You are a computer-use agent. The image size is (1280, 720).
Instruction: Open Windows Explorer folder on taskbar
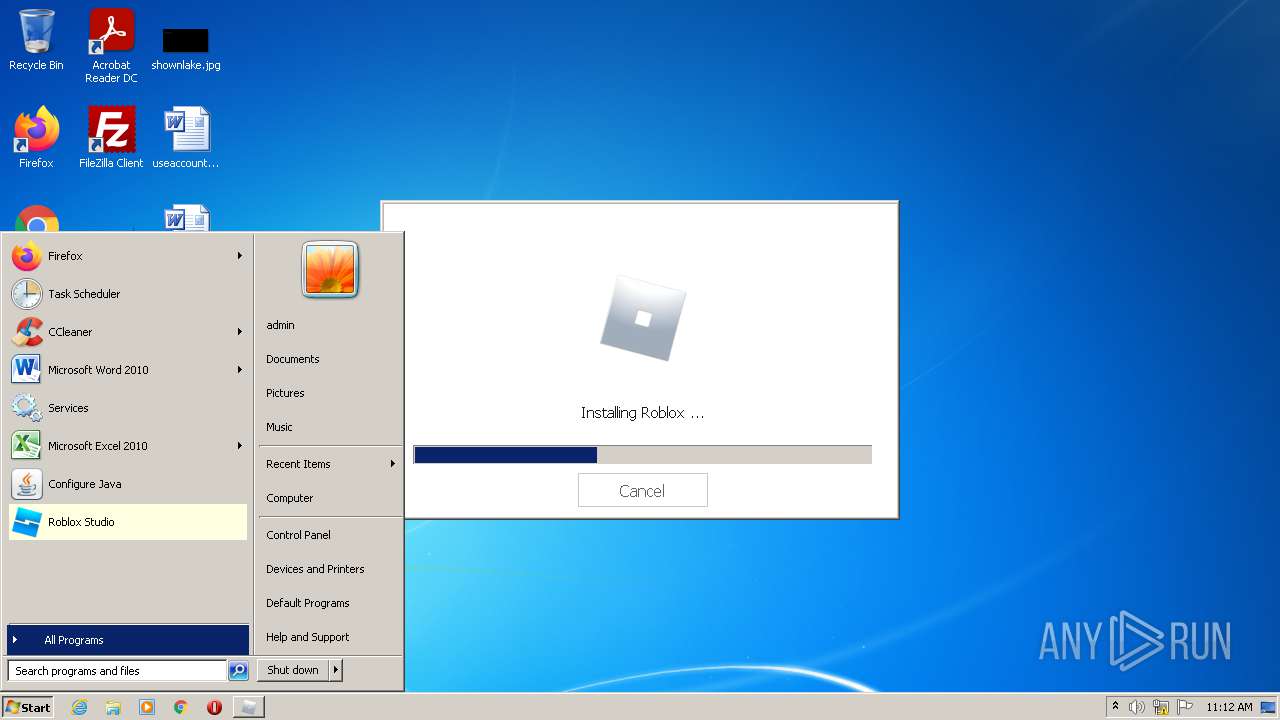pos(113,707)
